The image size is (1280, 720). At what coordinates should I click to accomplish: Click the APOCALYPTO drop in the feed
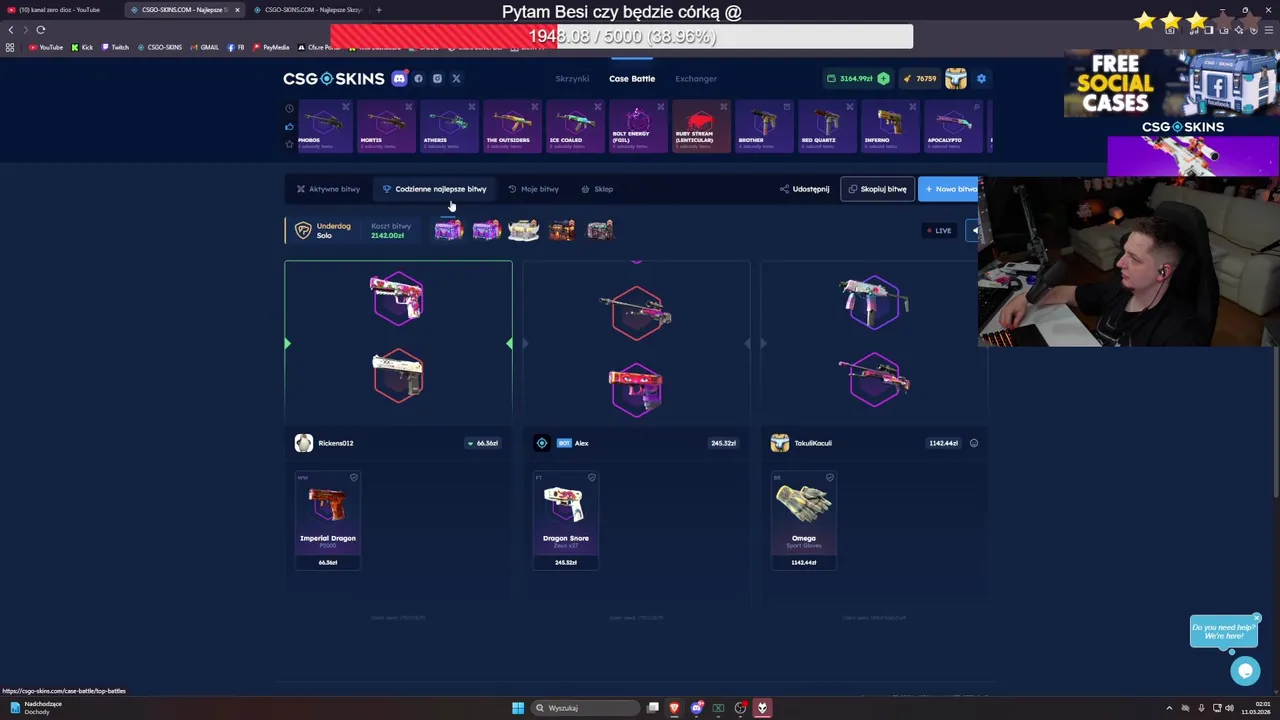pos(953,126)
